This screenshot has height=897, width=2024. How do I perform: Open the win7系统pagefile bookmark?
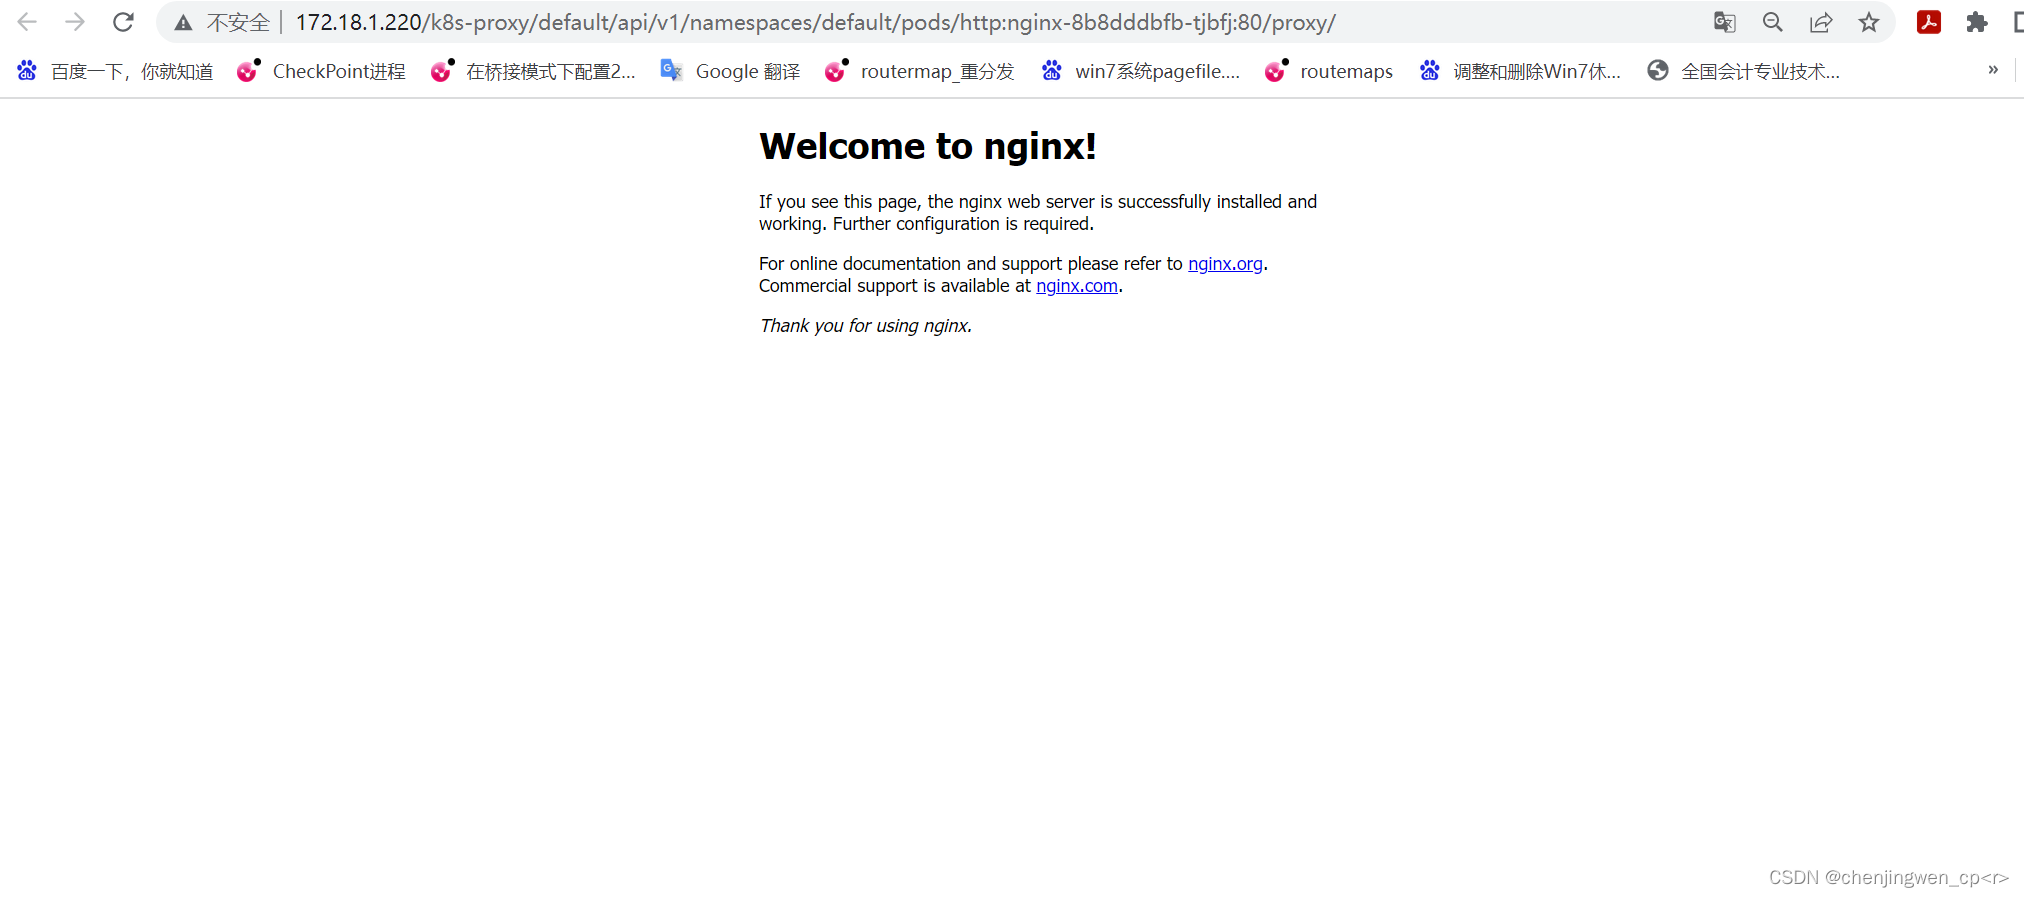pyautogui.click(x=1140, y=71)
